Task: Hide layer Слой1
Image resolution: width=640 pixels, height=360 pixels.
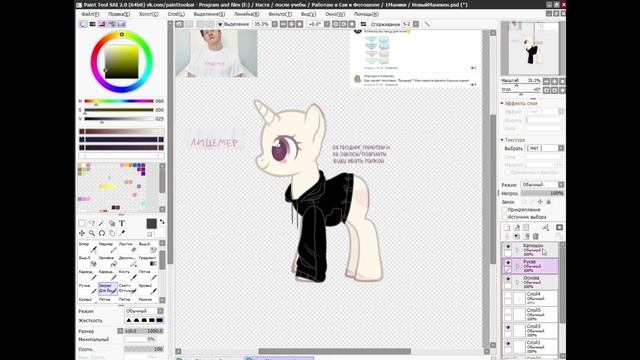Action: pos(508,344)
